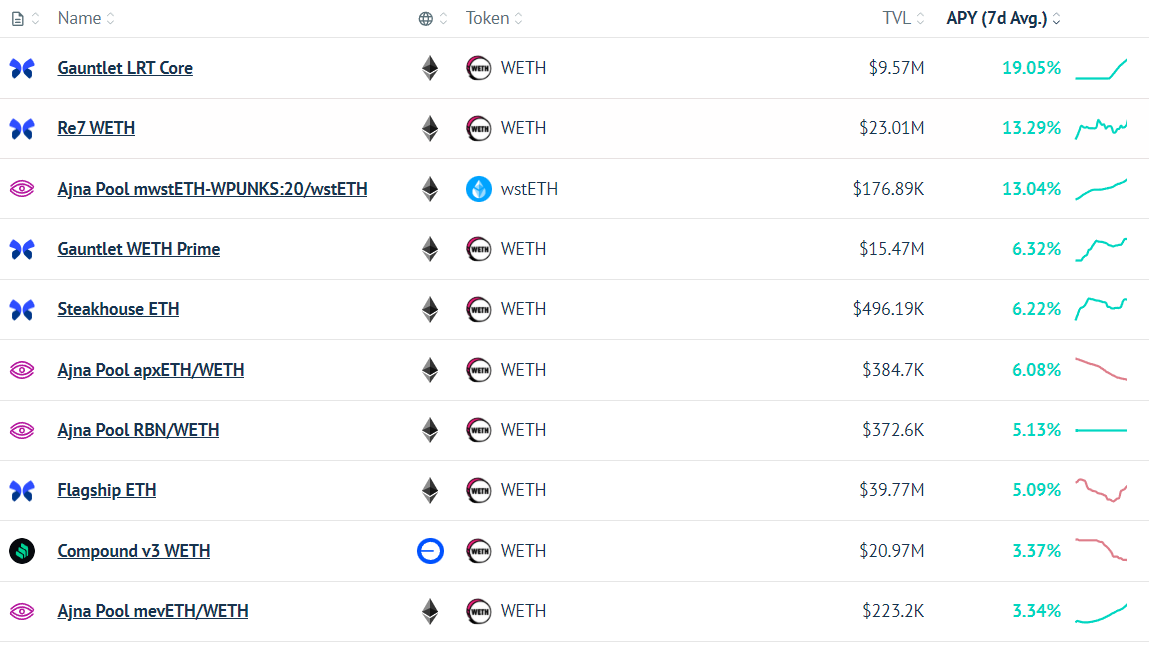Click the Ethereum chain icon in Re7 WETH row
The width and height of the screenshot is (1149, 649).
pos(430,128)
